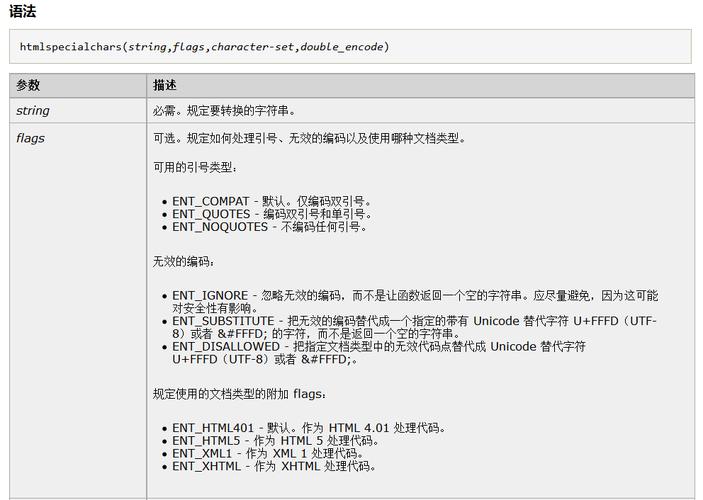Click the ENT_QUOTES list item
The width and height of the screenshot is (703, 500).
pos(272,214)
